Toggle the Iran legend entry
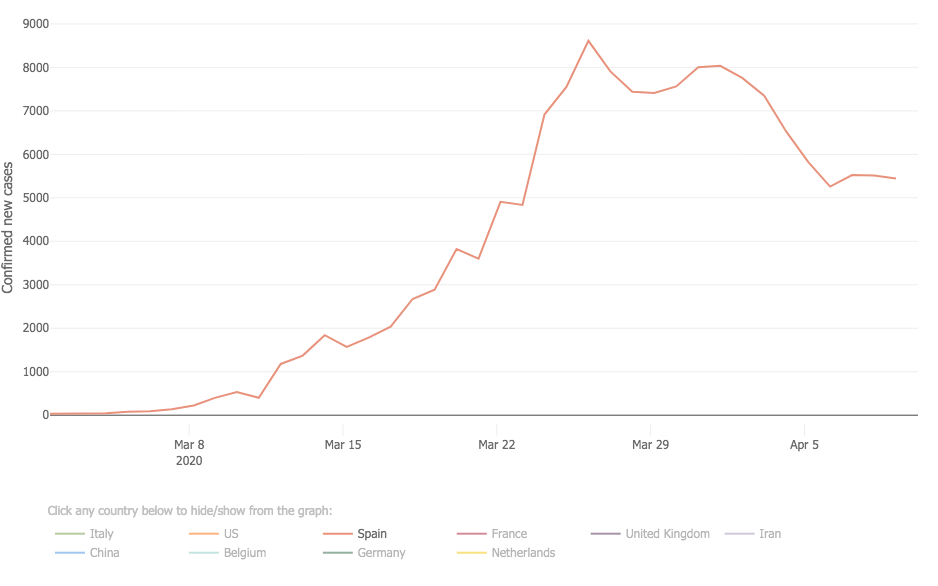This screenshot has width=938, height=586. (x=769, y=534)
